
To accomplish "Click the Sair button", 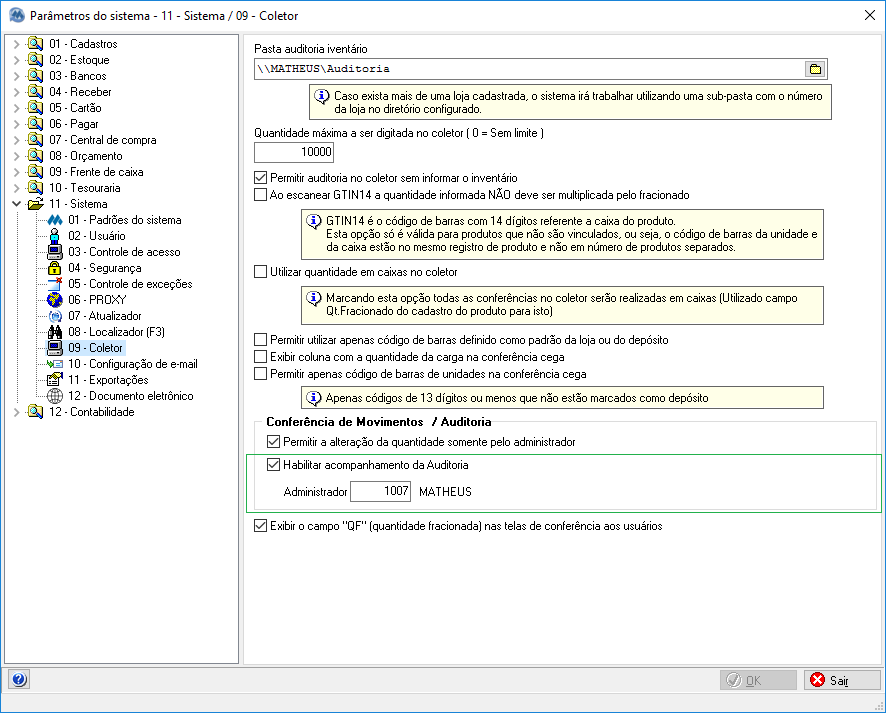I will click(842, 680).
